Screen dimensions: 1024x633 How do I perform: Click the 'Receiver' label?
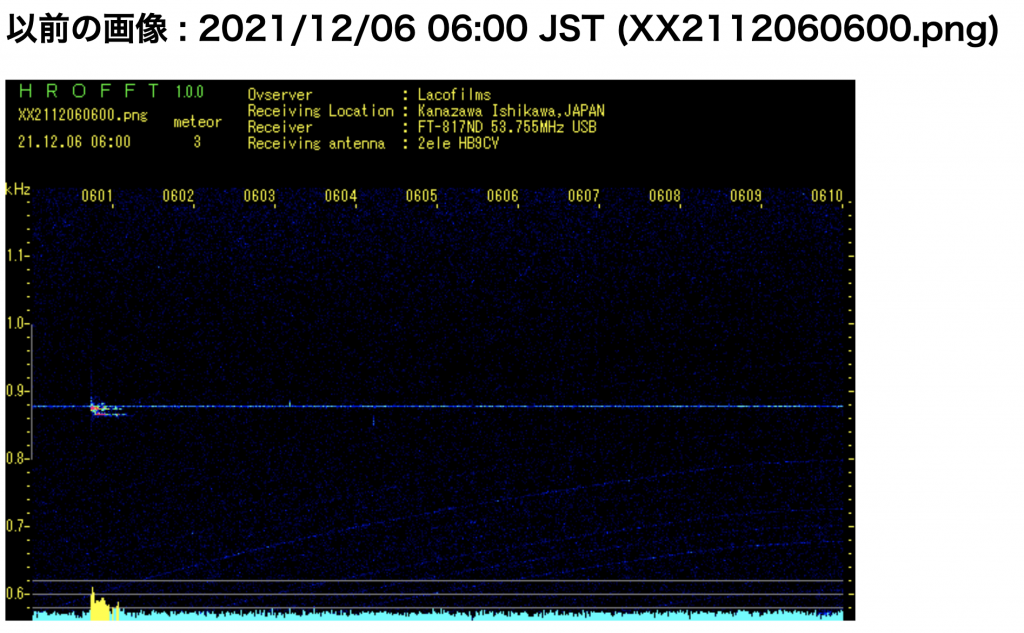tap(280, 127)
